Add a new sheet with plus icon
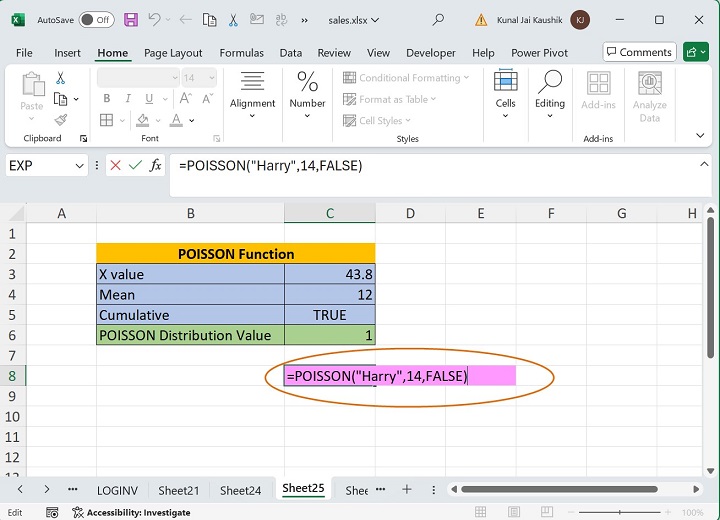Image resolution: width=720 pixels, height=520 pixels. (407, 489)
